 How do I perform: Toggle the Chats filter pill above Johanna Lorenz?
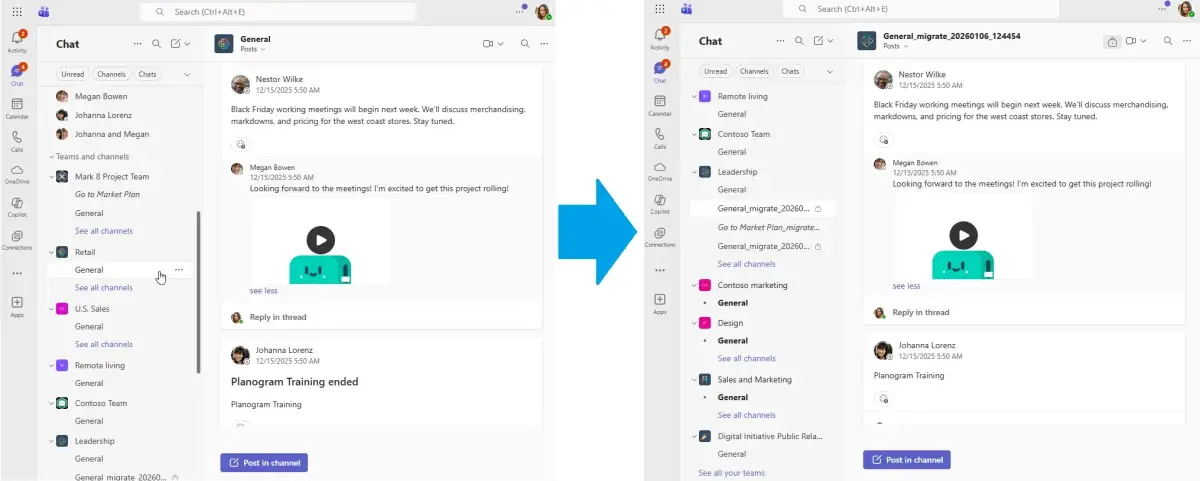coord(147,74)
